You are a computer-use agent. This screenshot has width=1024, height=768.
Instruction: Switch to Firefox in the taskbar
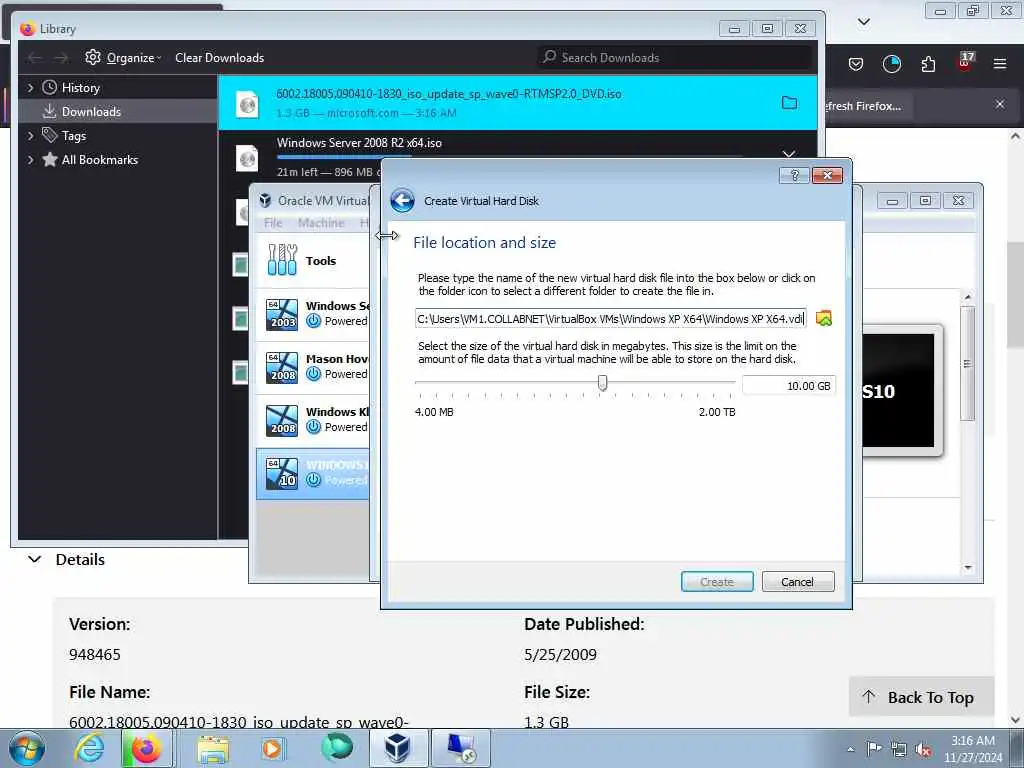[x=146, y=748]
